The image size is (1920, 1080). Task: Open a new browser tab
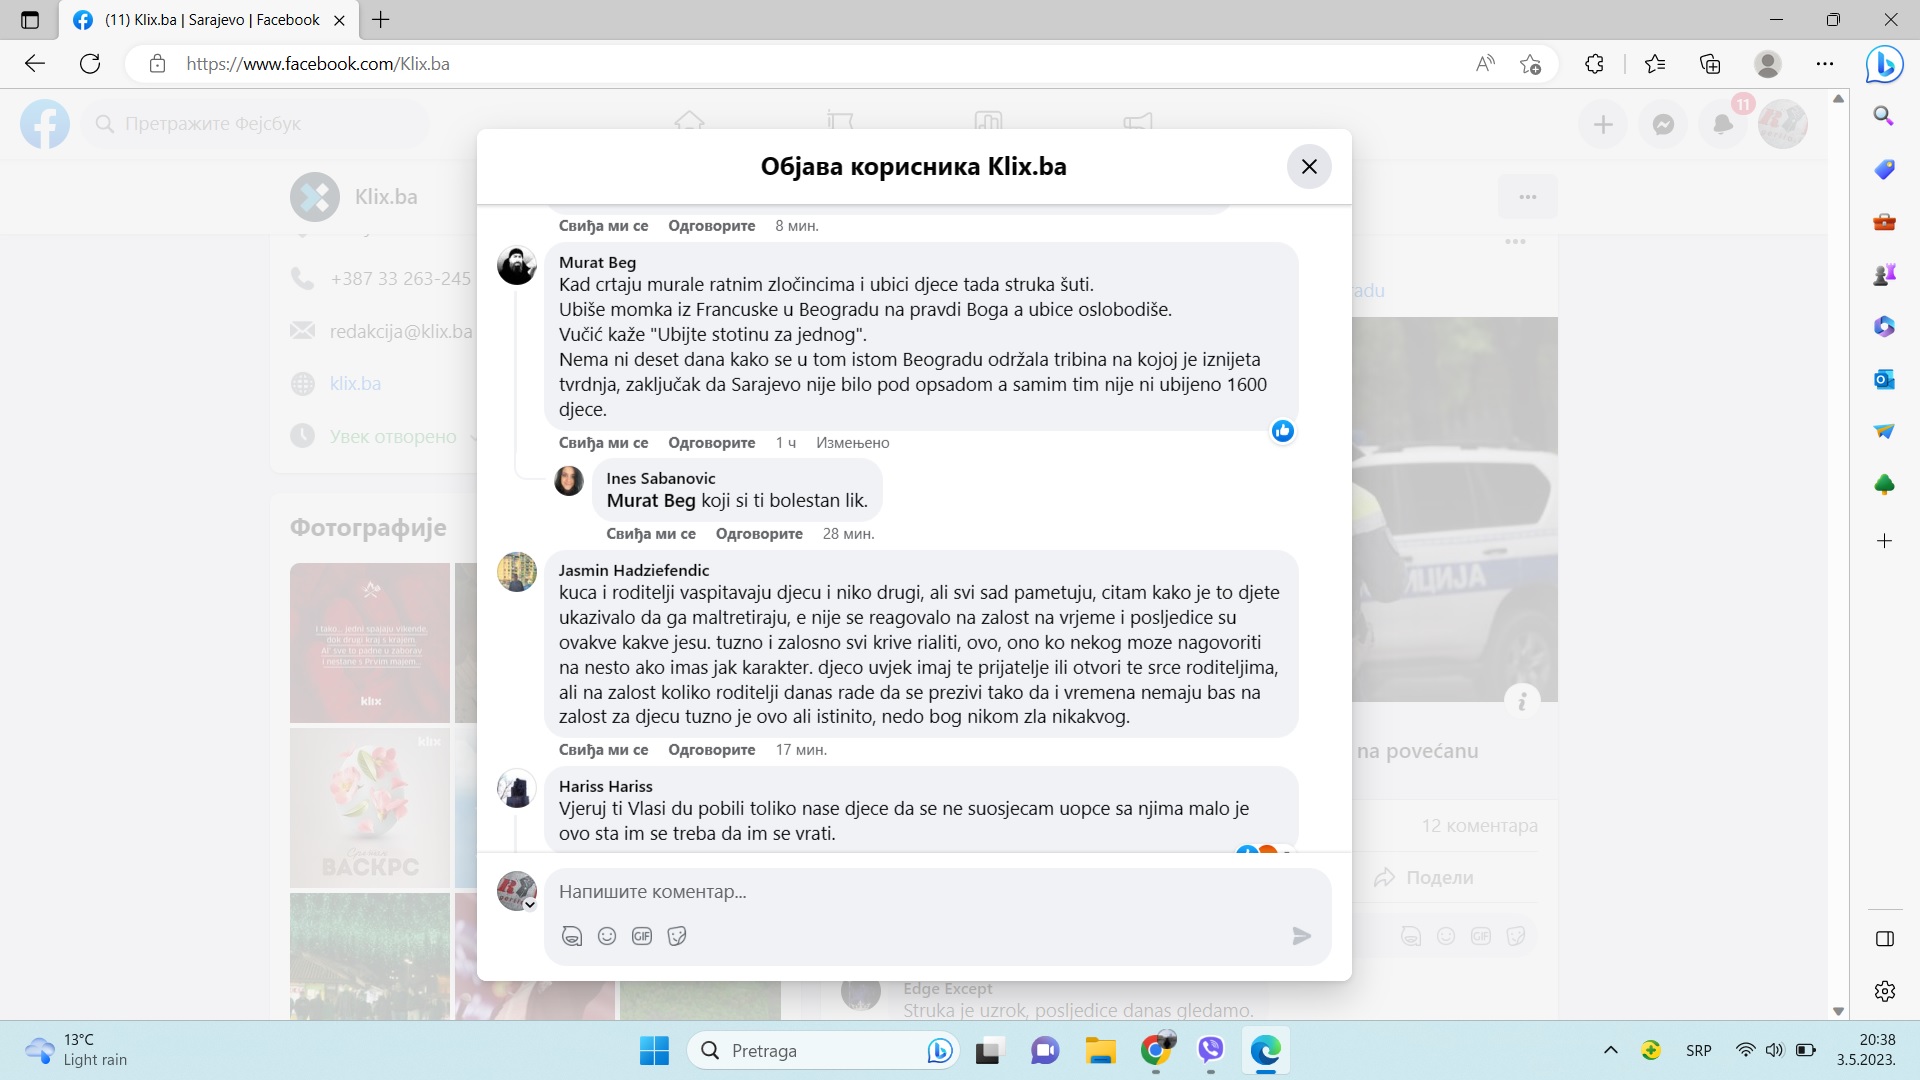tap(381, 20)
